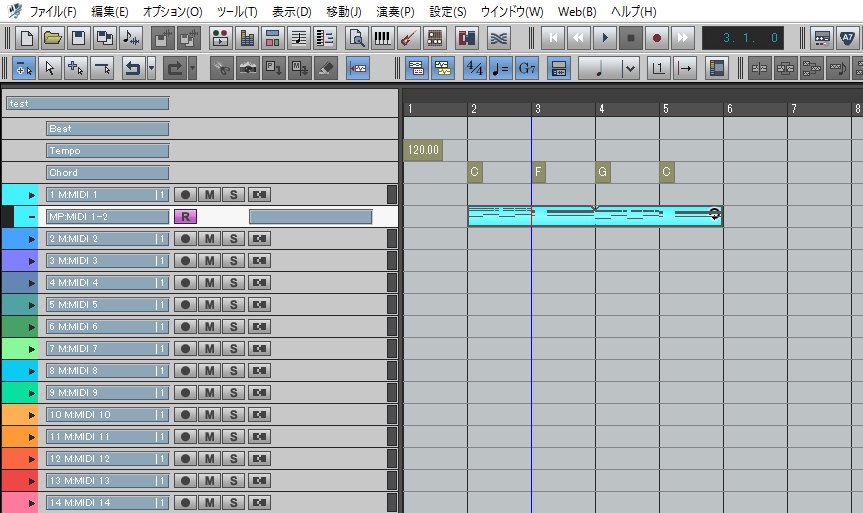863x513 pixels.
Task: Click the L1 locate button
Action: point(658,69)
